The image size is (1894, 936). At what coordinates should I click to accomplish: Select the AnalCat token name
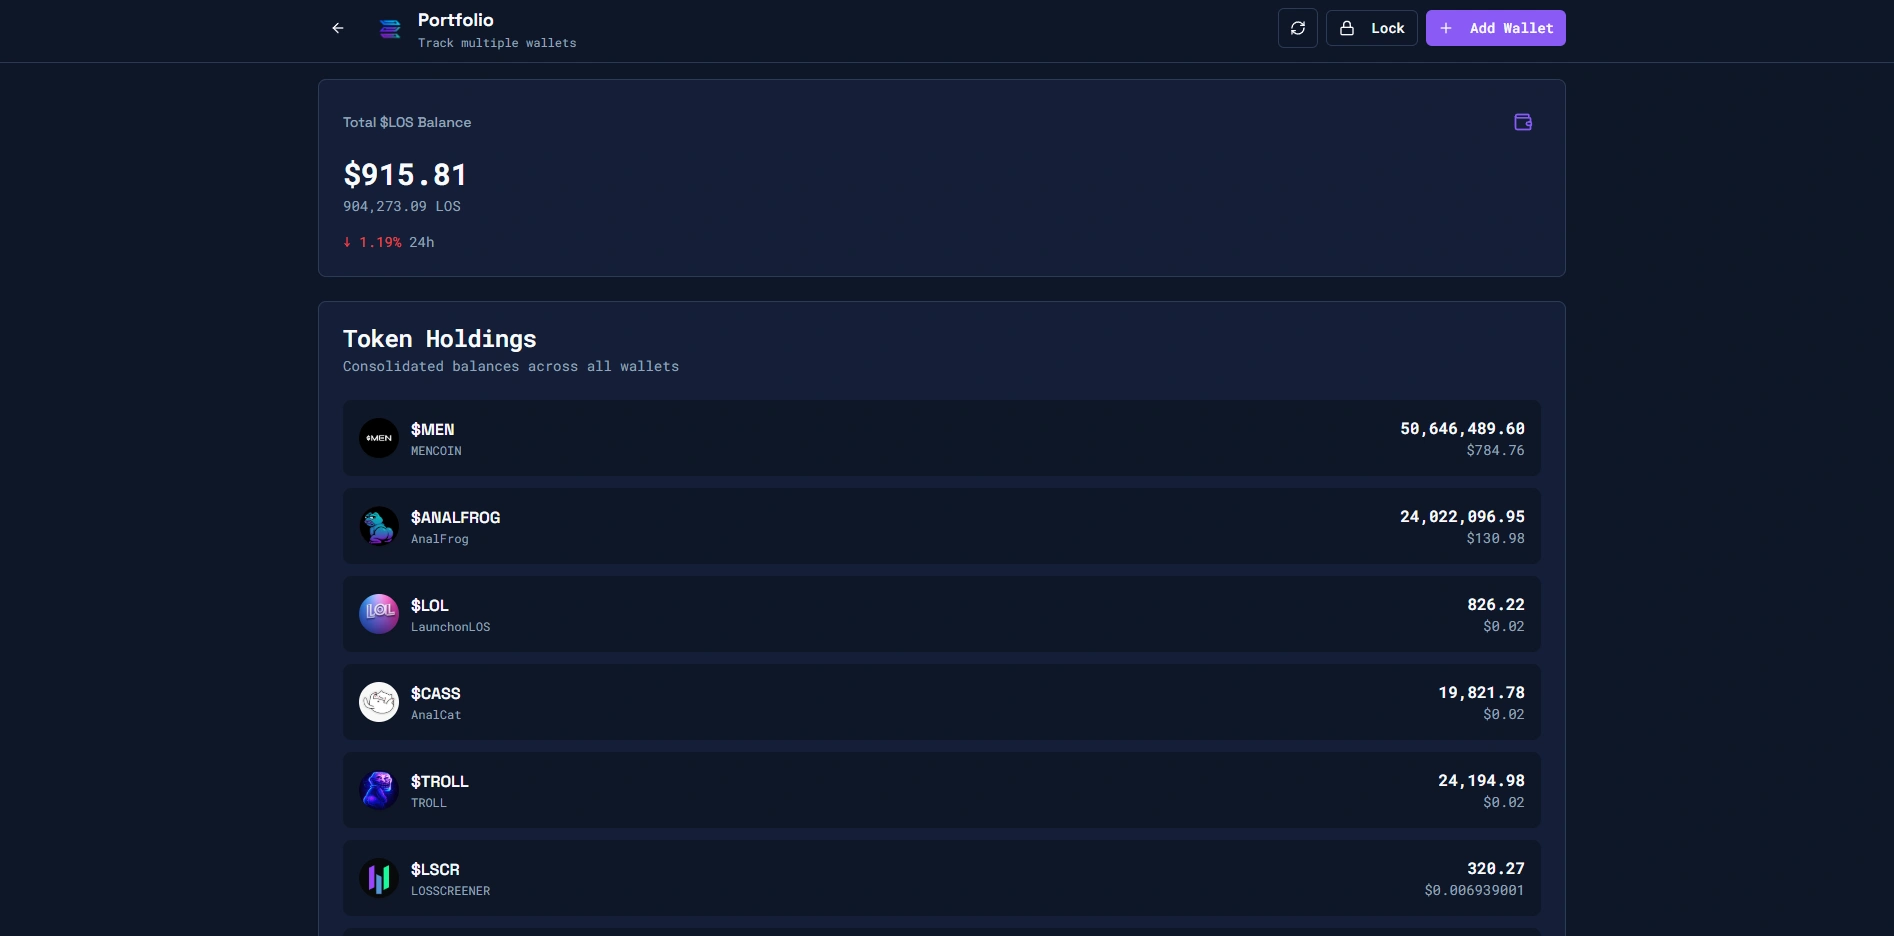436,715
